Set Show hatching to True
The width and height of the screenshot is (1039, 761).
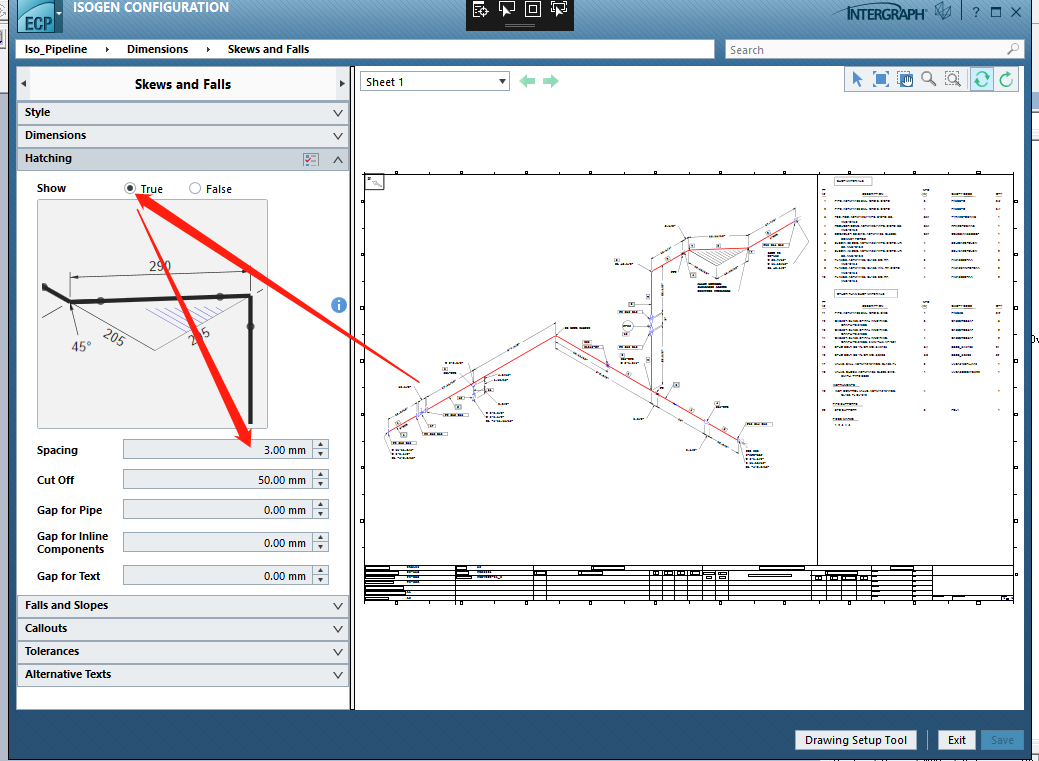[130, 188]
